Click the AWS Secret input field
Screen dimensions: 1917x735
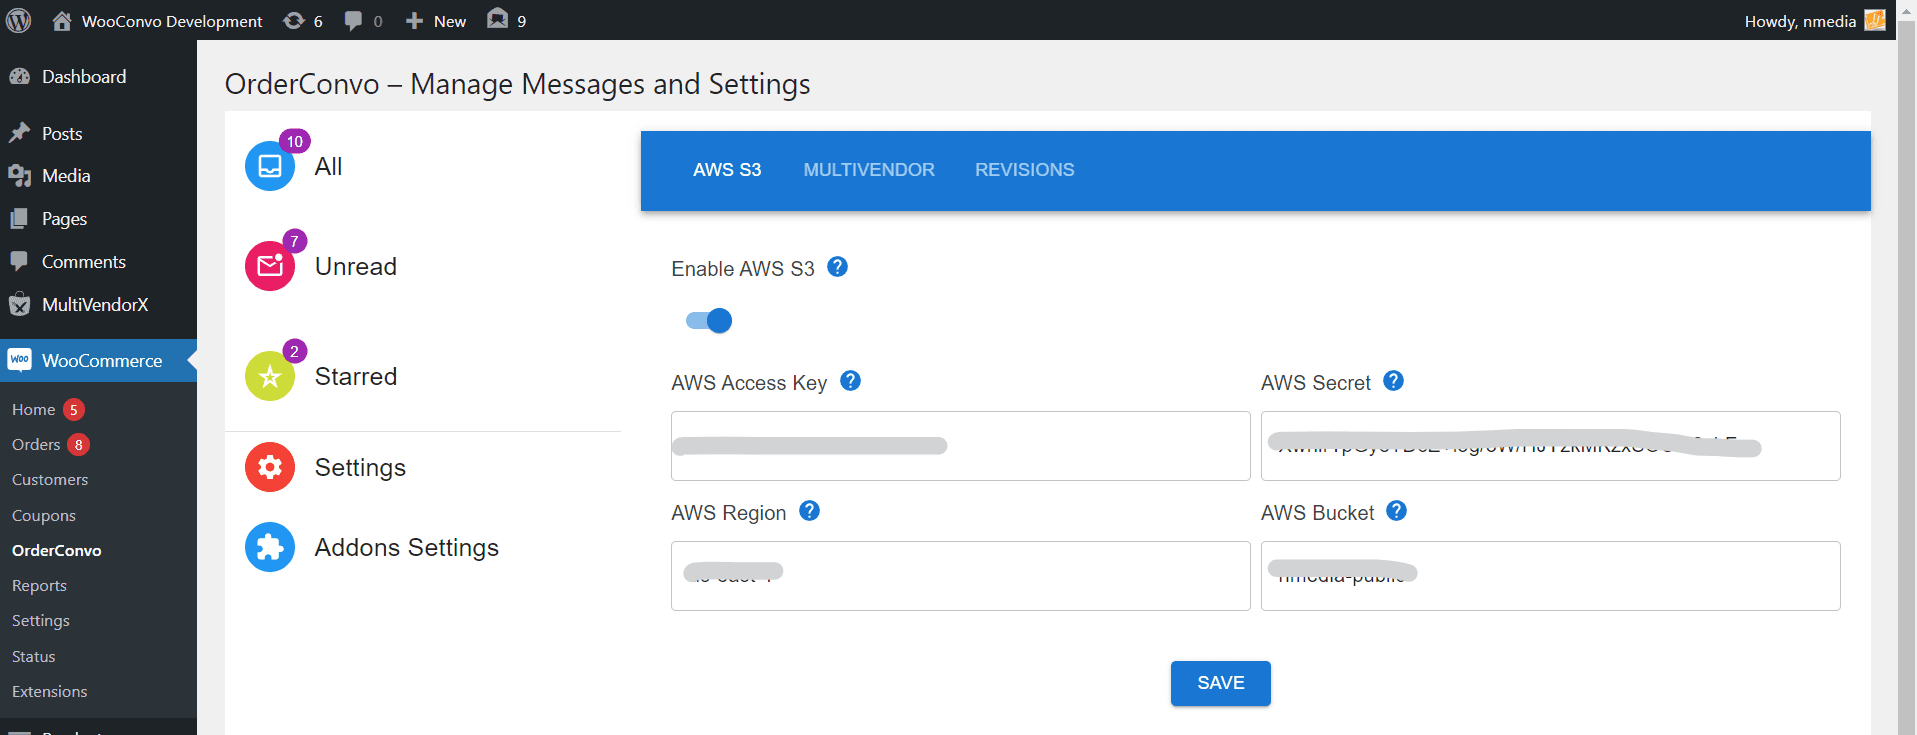(x=1551, y=446)
